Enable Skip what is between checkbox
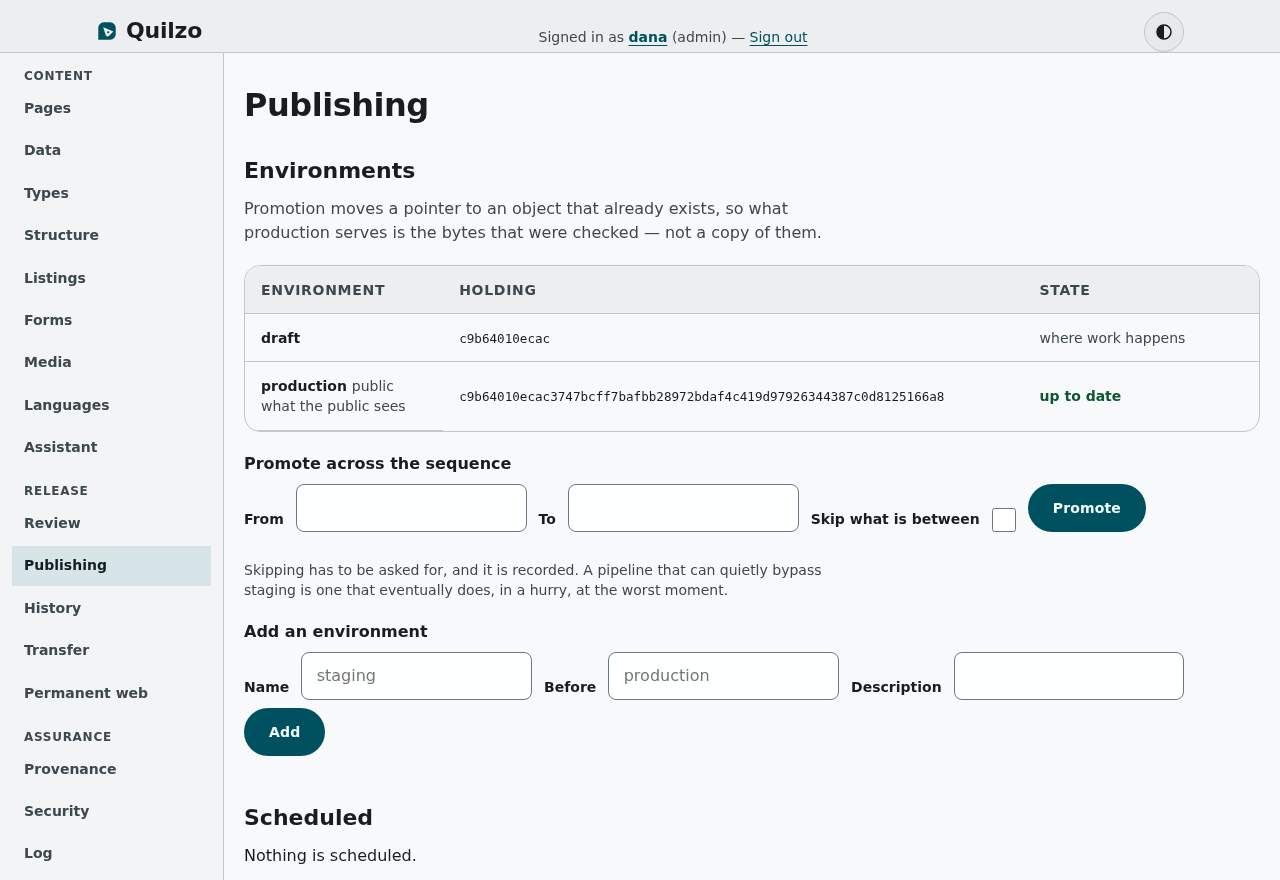The width and height of the screenshot is (1280, 880). coord(1004,520)
